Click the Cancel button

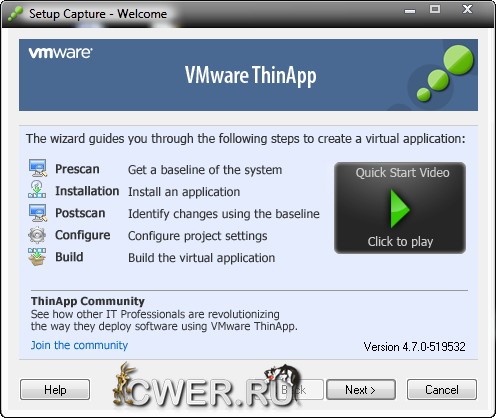click(x=442, y=389)
